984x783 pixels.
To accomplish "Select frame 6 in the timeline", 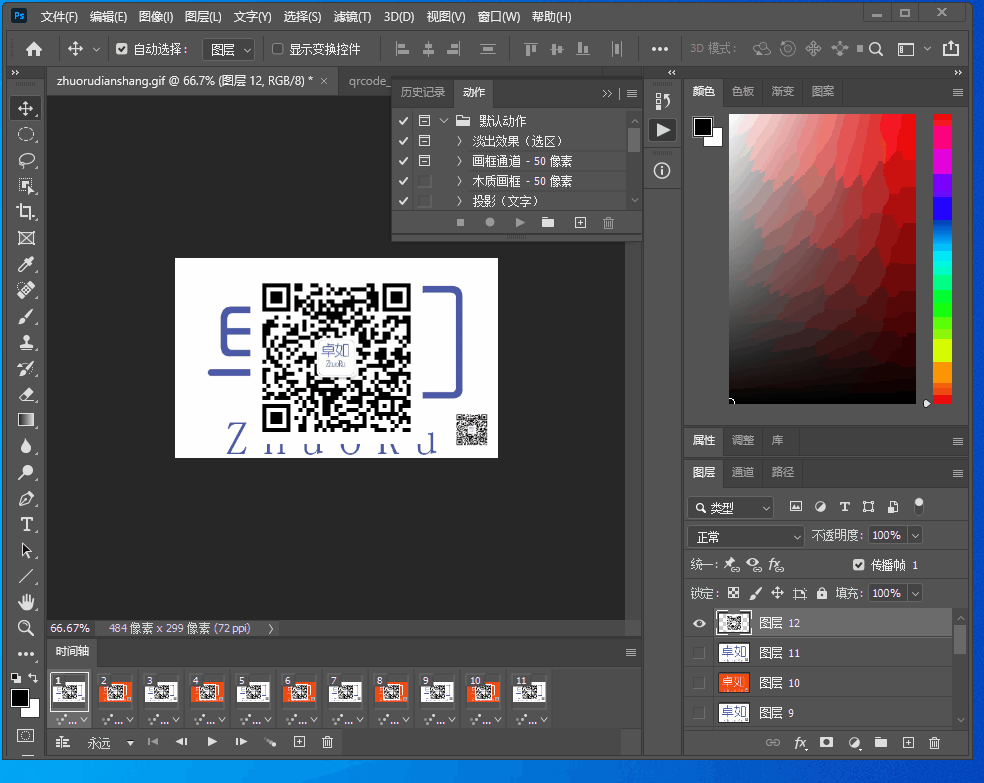I will [x=300, y=692].
